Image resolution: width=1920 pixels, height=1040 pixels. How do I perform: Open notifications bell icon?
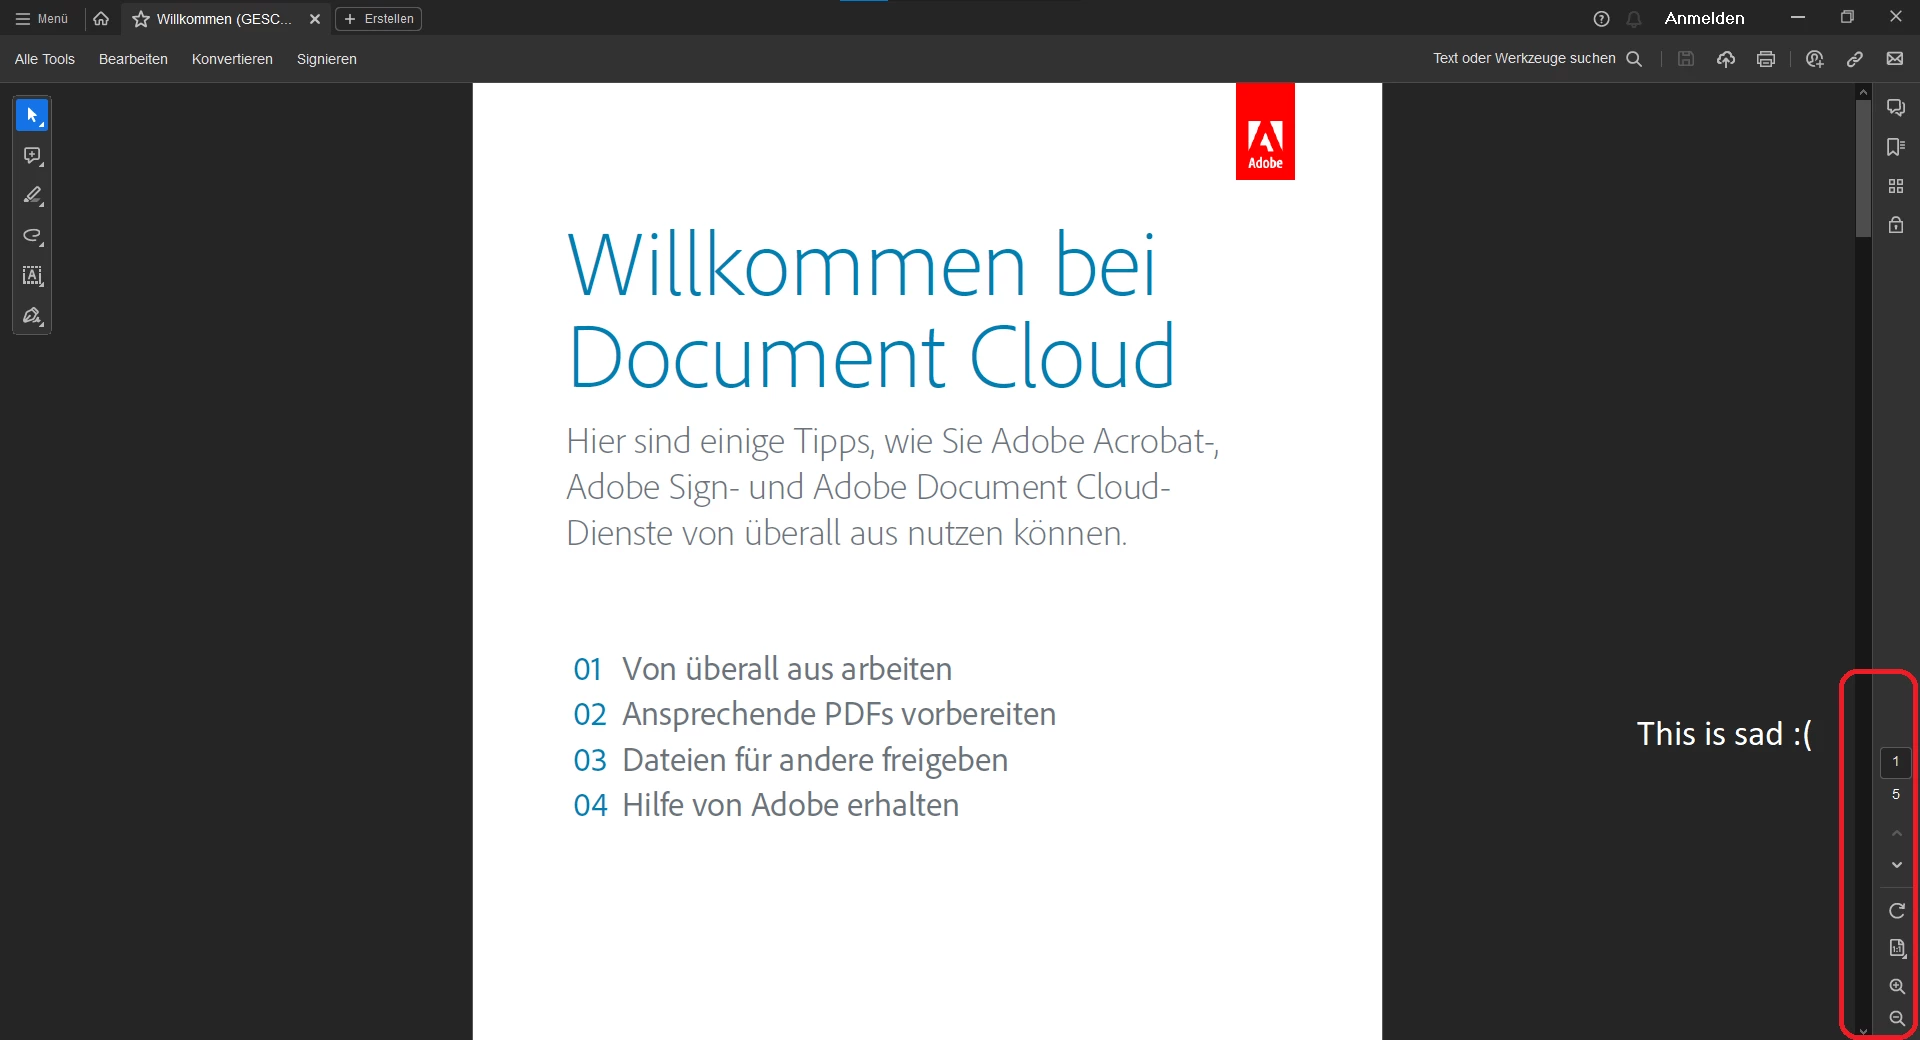point(1634,19)
